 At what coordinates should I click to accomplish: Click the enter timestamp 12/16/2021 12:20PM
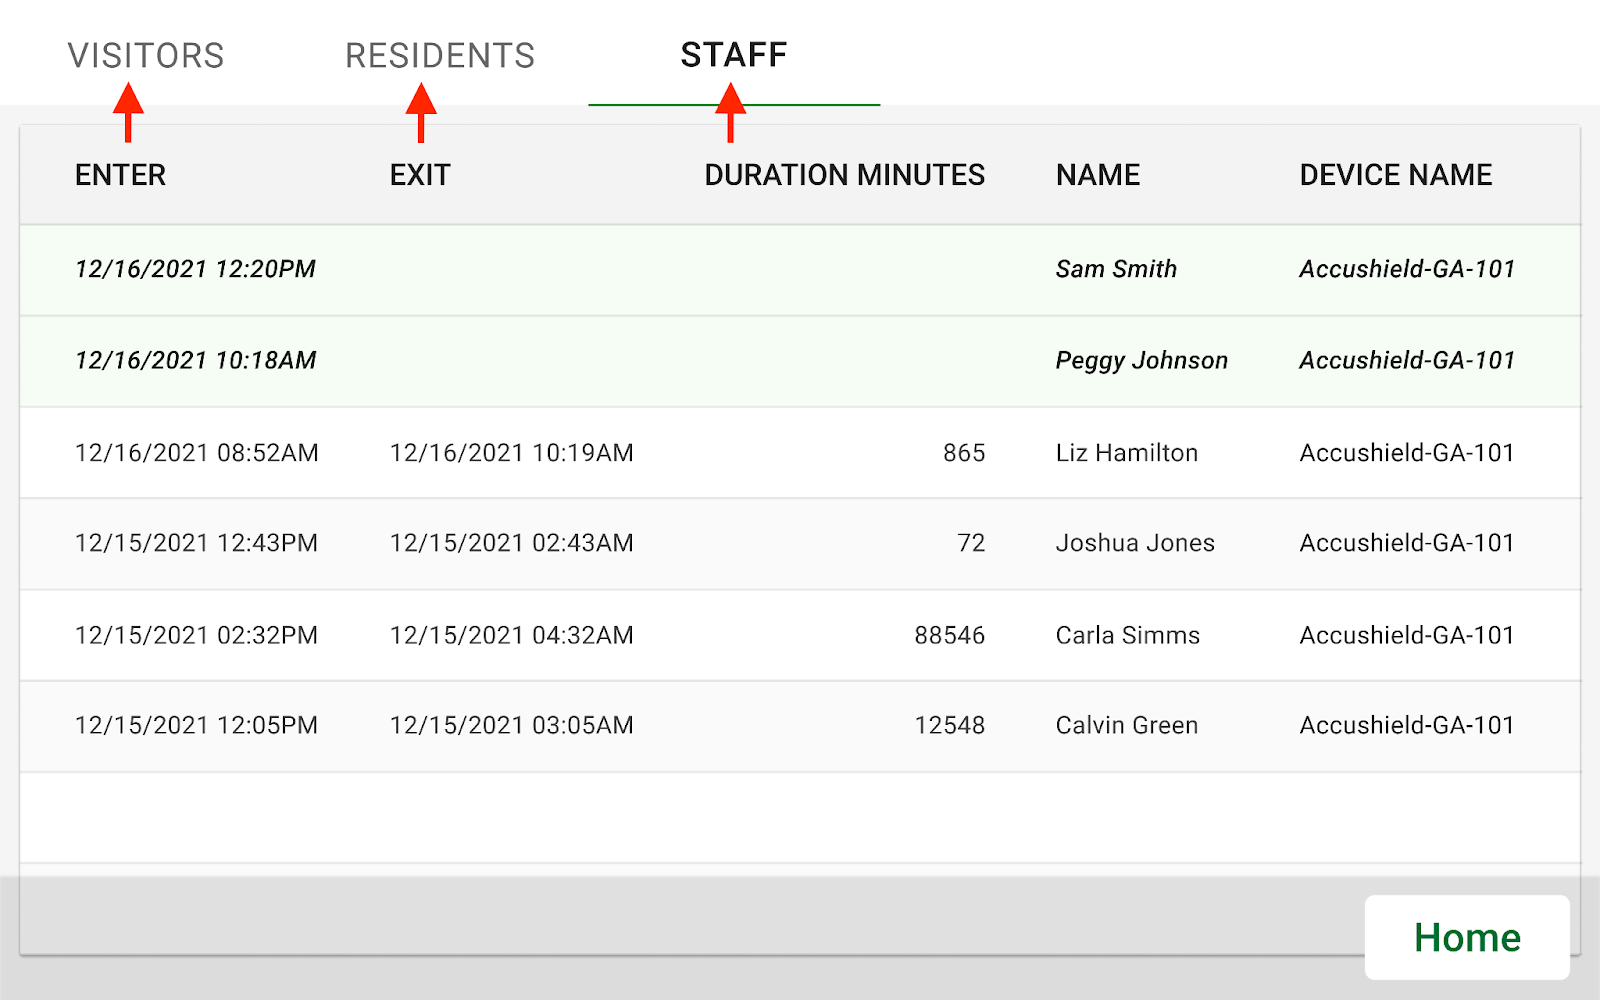196,269
